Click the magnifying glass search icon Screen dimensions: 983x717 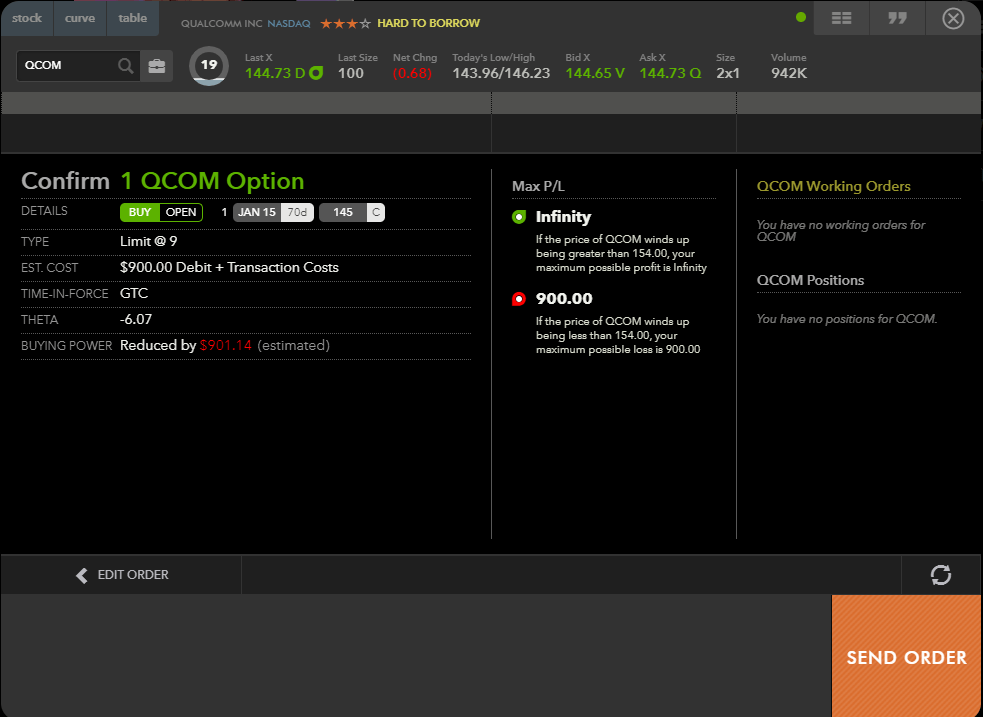tap(126, 66)
